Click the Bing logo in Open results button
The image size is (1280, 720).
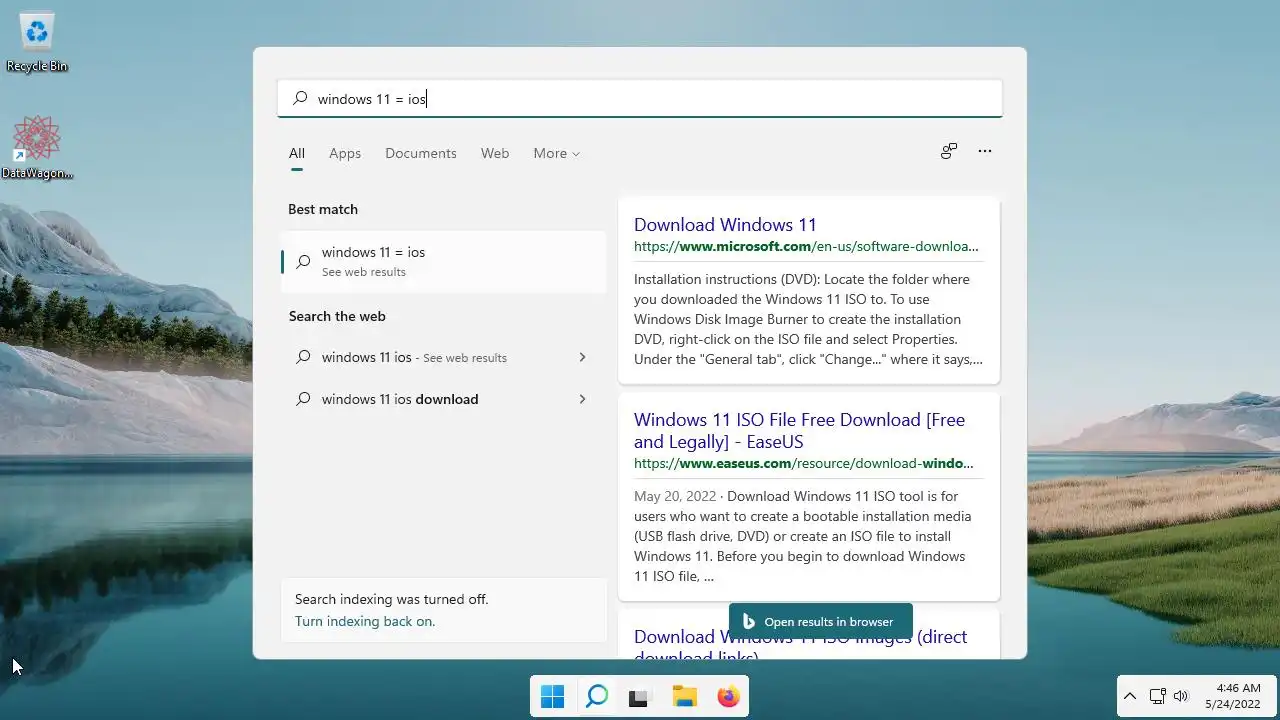tap(748, 621)
